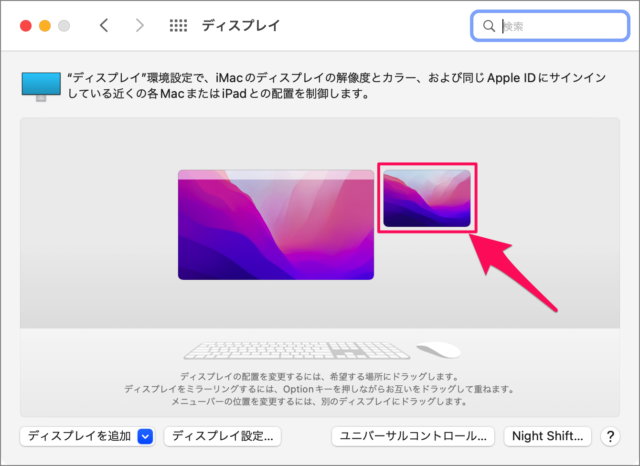Open ユニバーサルコントロール... settings
The image size is (640, 466).
point(413,436)
